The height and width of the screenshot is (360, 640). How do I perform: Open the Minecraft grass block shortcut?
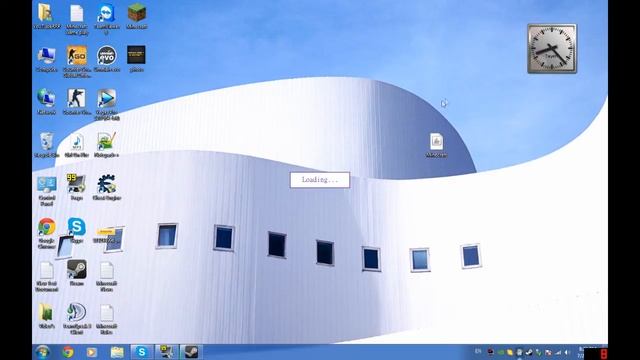coord(137,16)
